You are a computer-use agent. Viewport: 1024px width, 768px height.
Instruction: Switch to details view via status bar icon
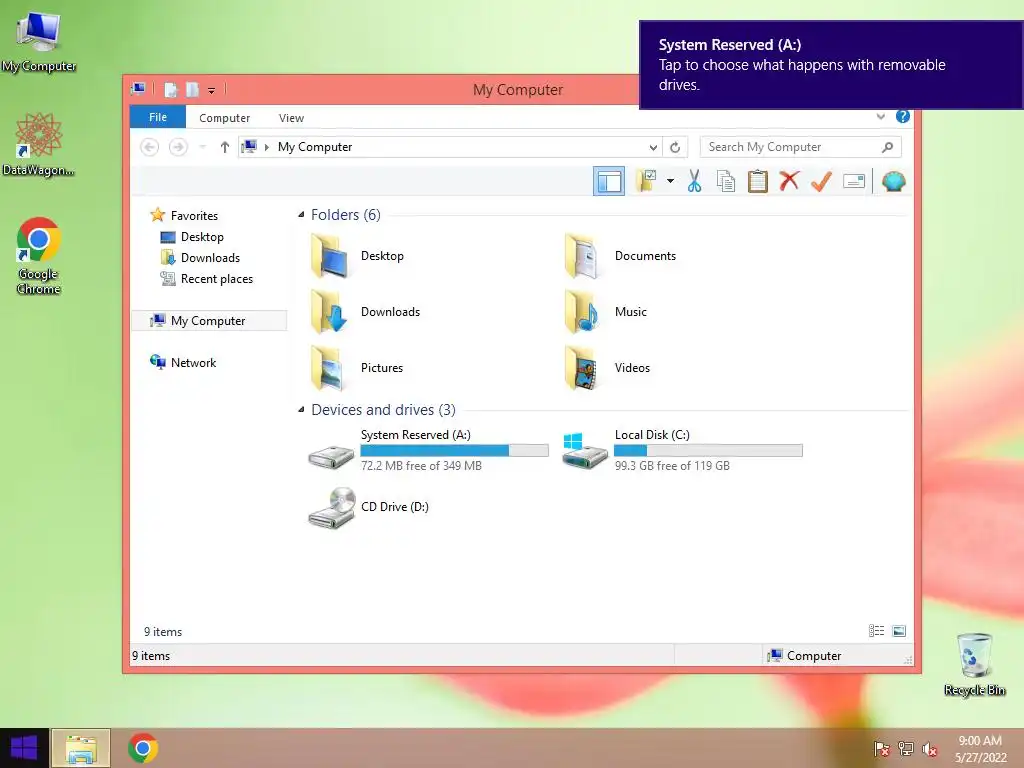876,630
